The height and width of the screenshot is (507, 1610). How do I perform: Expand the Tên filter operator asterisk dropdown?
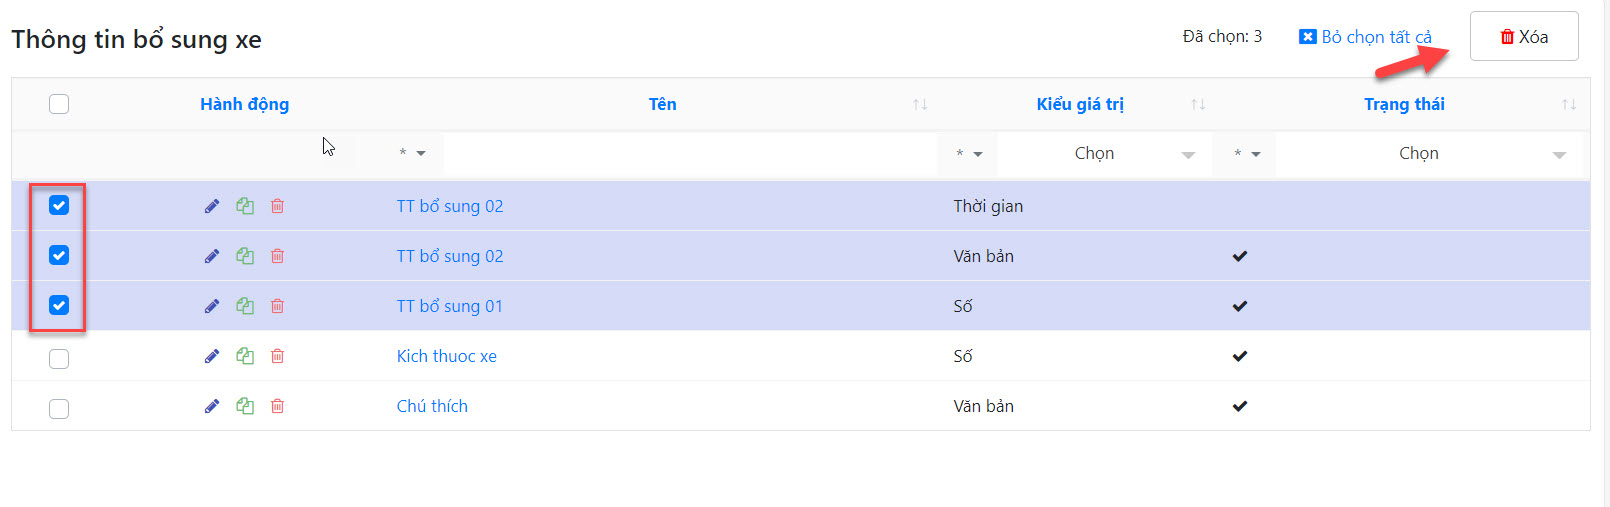(412, 154)
